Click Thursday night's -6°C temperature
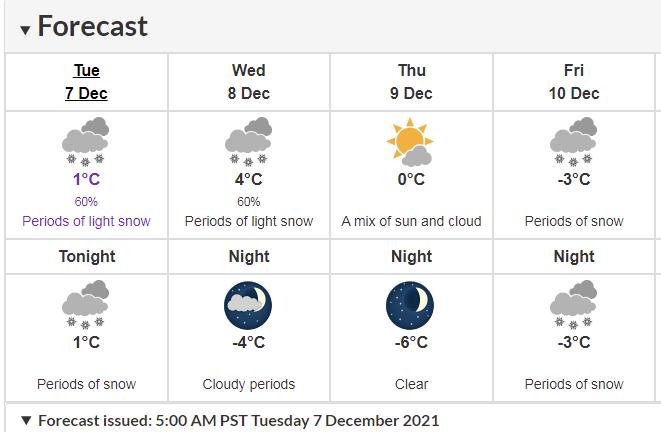The height and width of the screenshot is (432, 661). pyautogui.click(x=411, y=342)
